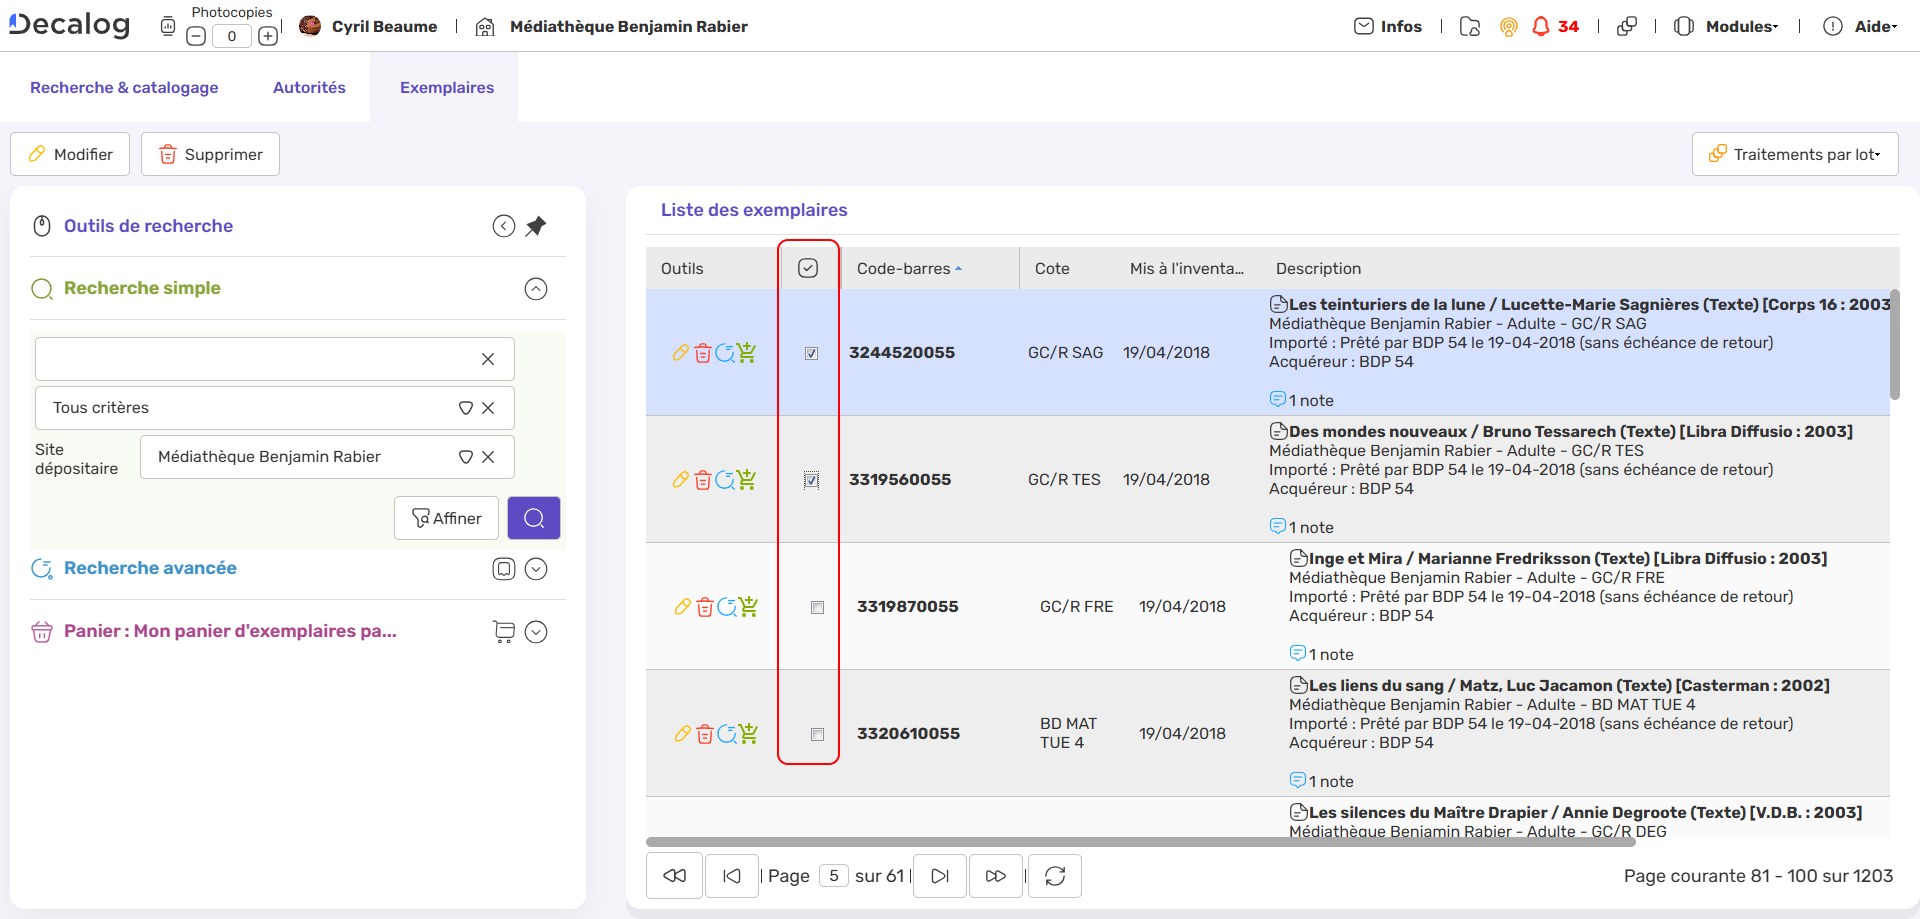
Task: Expand the Recherche avancée section
Action: point(536,569)
